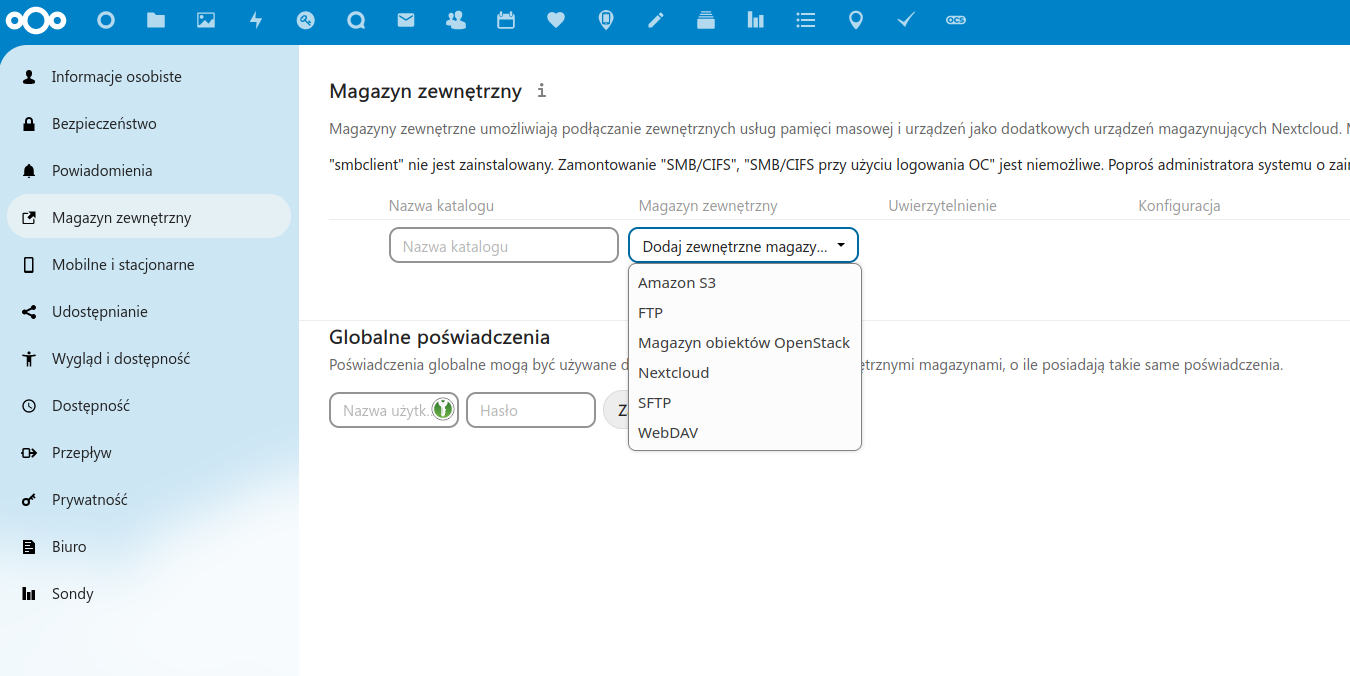Open the Calendar app icon
Image resolution: width=1350 pixels, height=676 pixels.
coord(506,20)
